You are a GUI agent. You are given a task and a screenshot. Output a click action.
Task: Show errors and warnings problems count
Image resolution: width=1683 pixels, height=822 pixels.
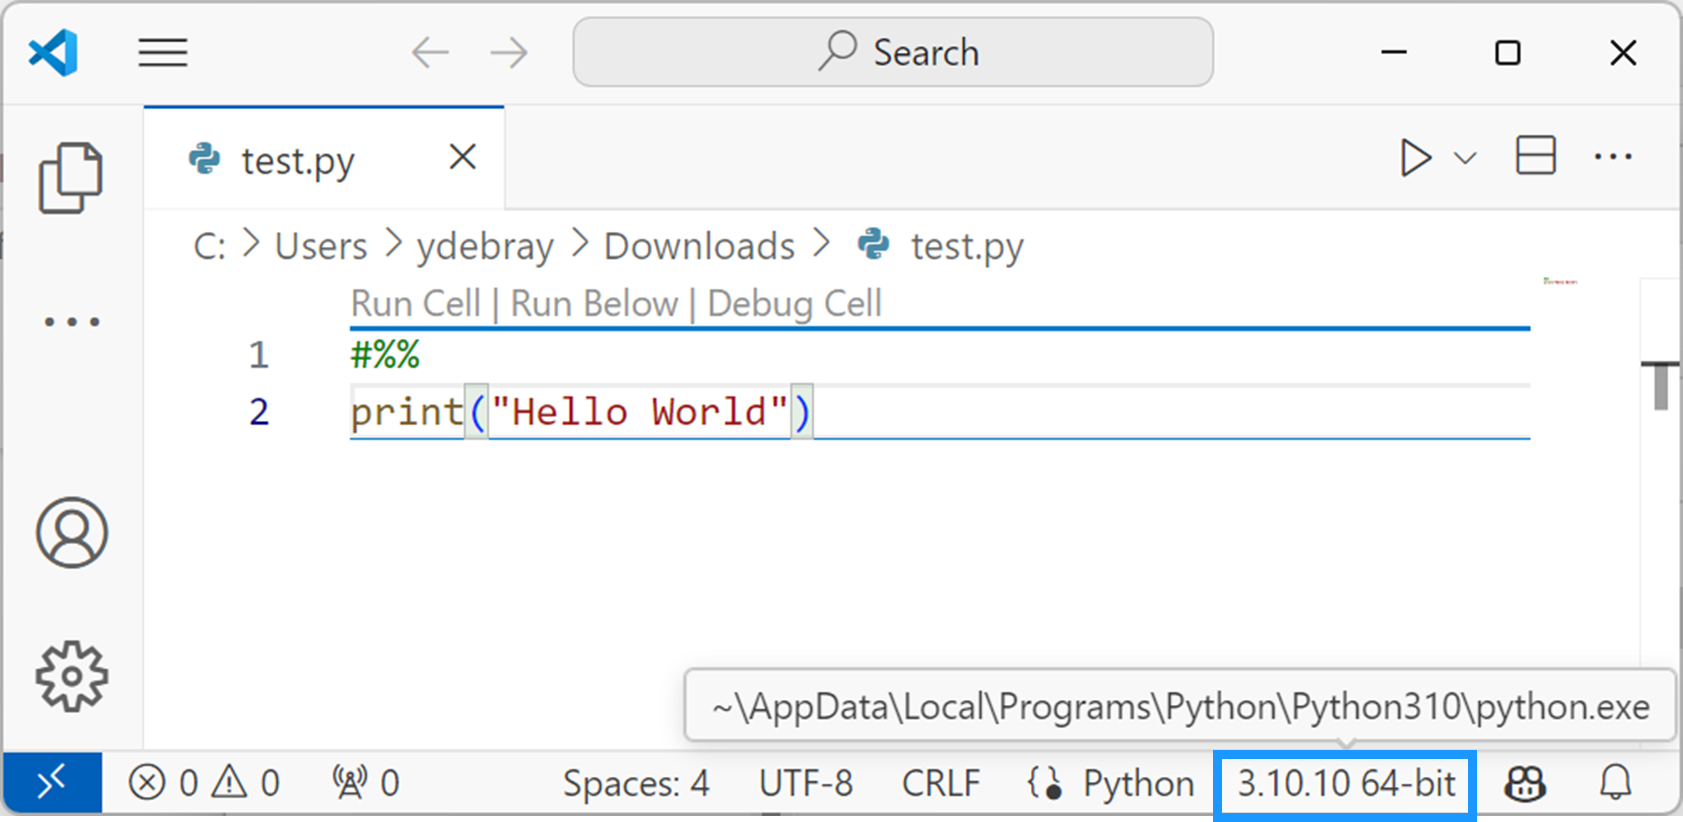click(204, 782)
